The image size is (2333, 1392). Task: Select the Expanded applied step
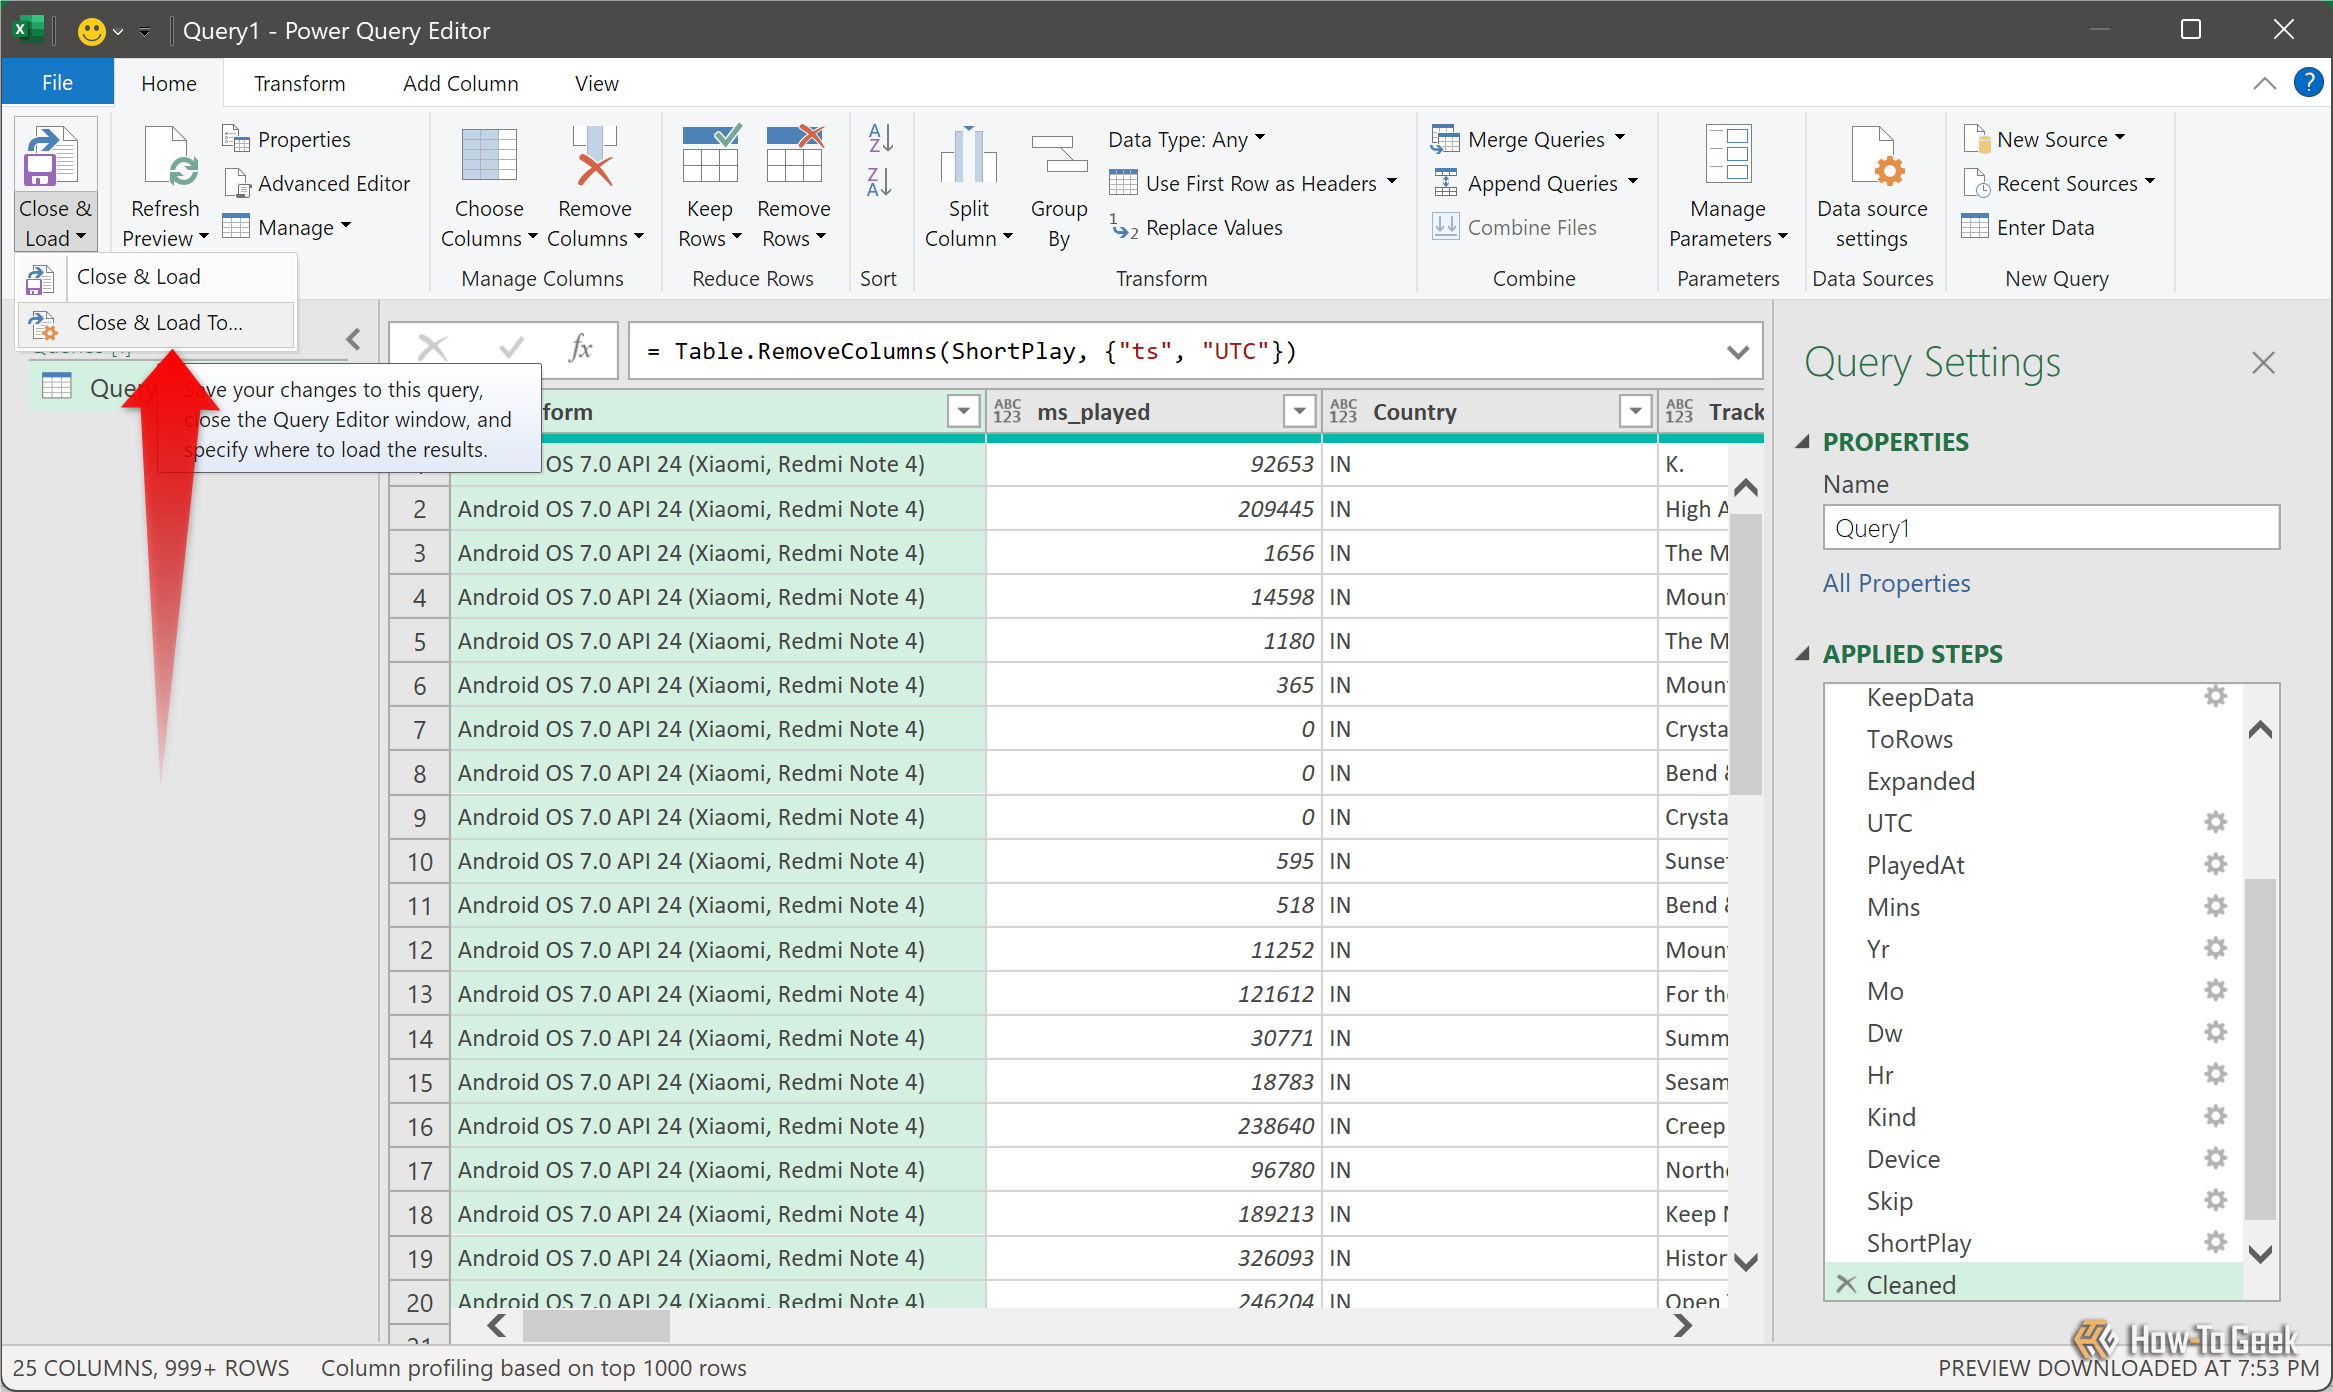pos(1920,780)
